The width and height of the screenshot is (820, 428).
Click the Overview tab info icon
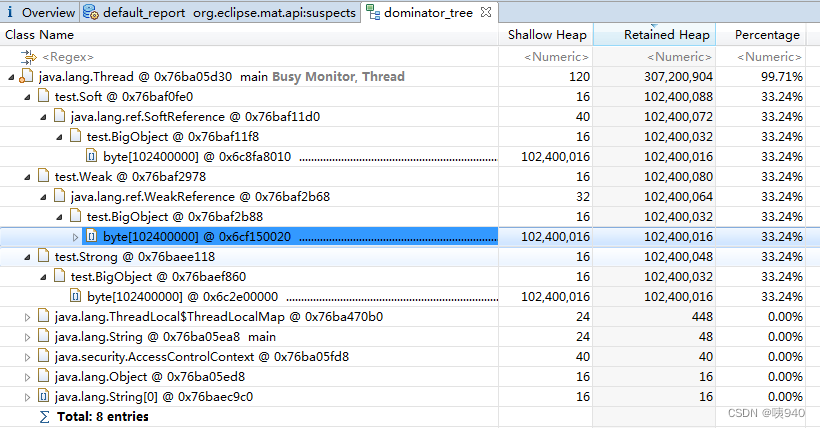(9, 12)
